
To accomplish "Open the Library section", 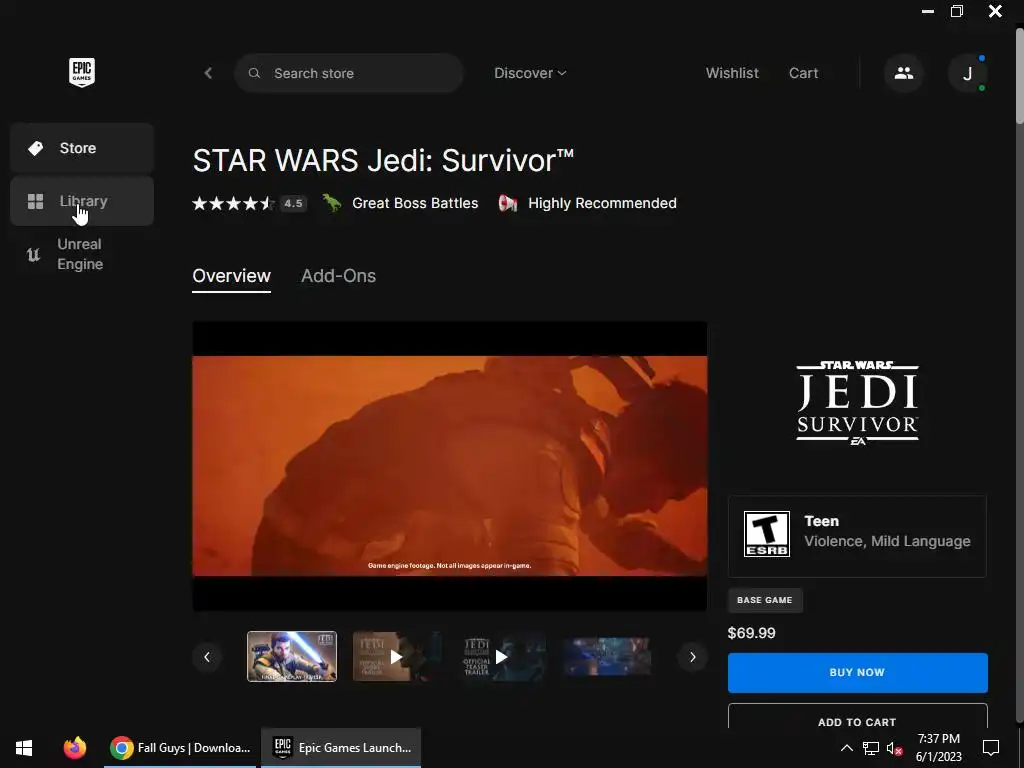I will [x=82, y=201].
